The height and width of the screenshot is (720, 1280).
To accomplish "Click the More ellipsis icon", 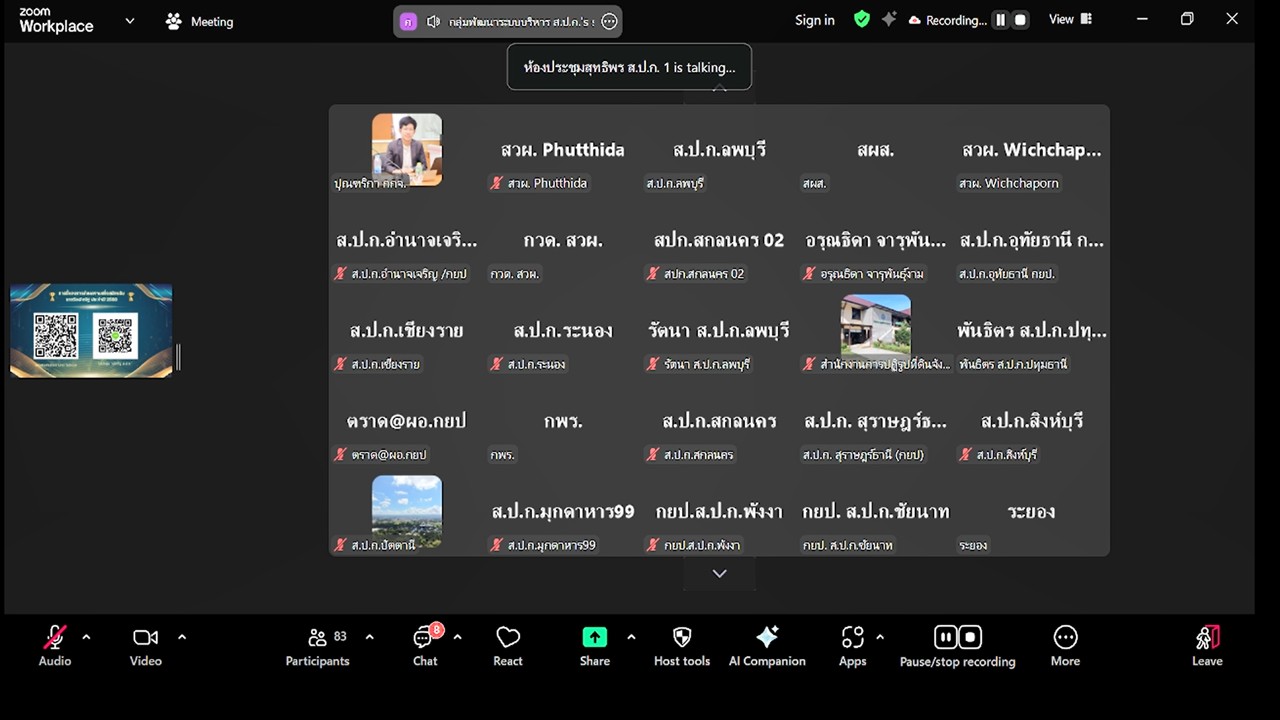I will (x=1065, y=637).
